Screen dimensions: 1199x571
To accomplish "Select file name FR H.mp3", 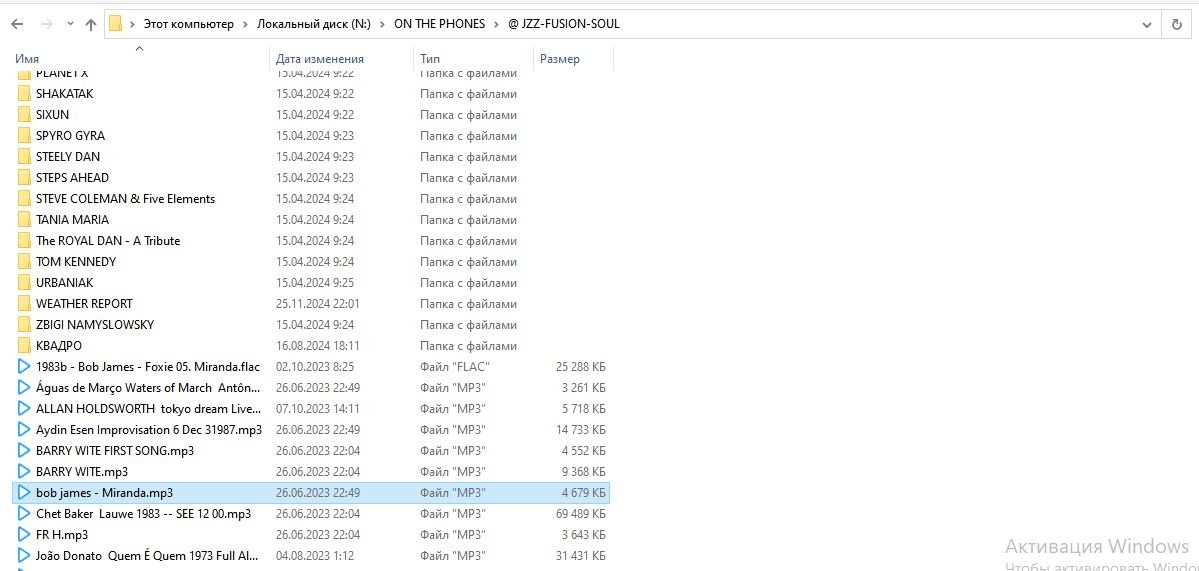I will click(62, 534).
